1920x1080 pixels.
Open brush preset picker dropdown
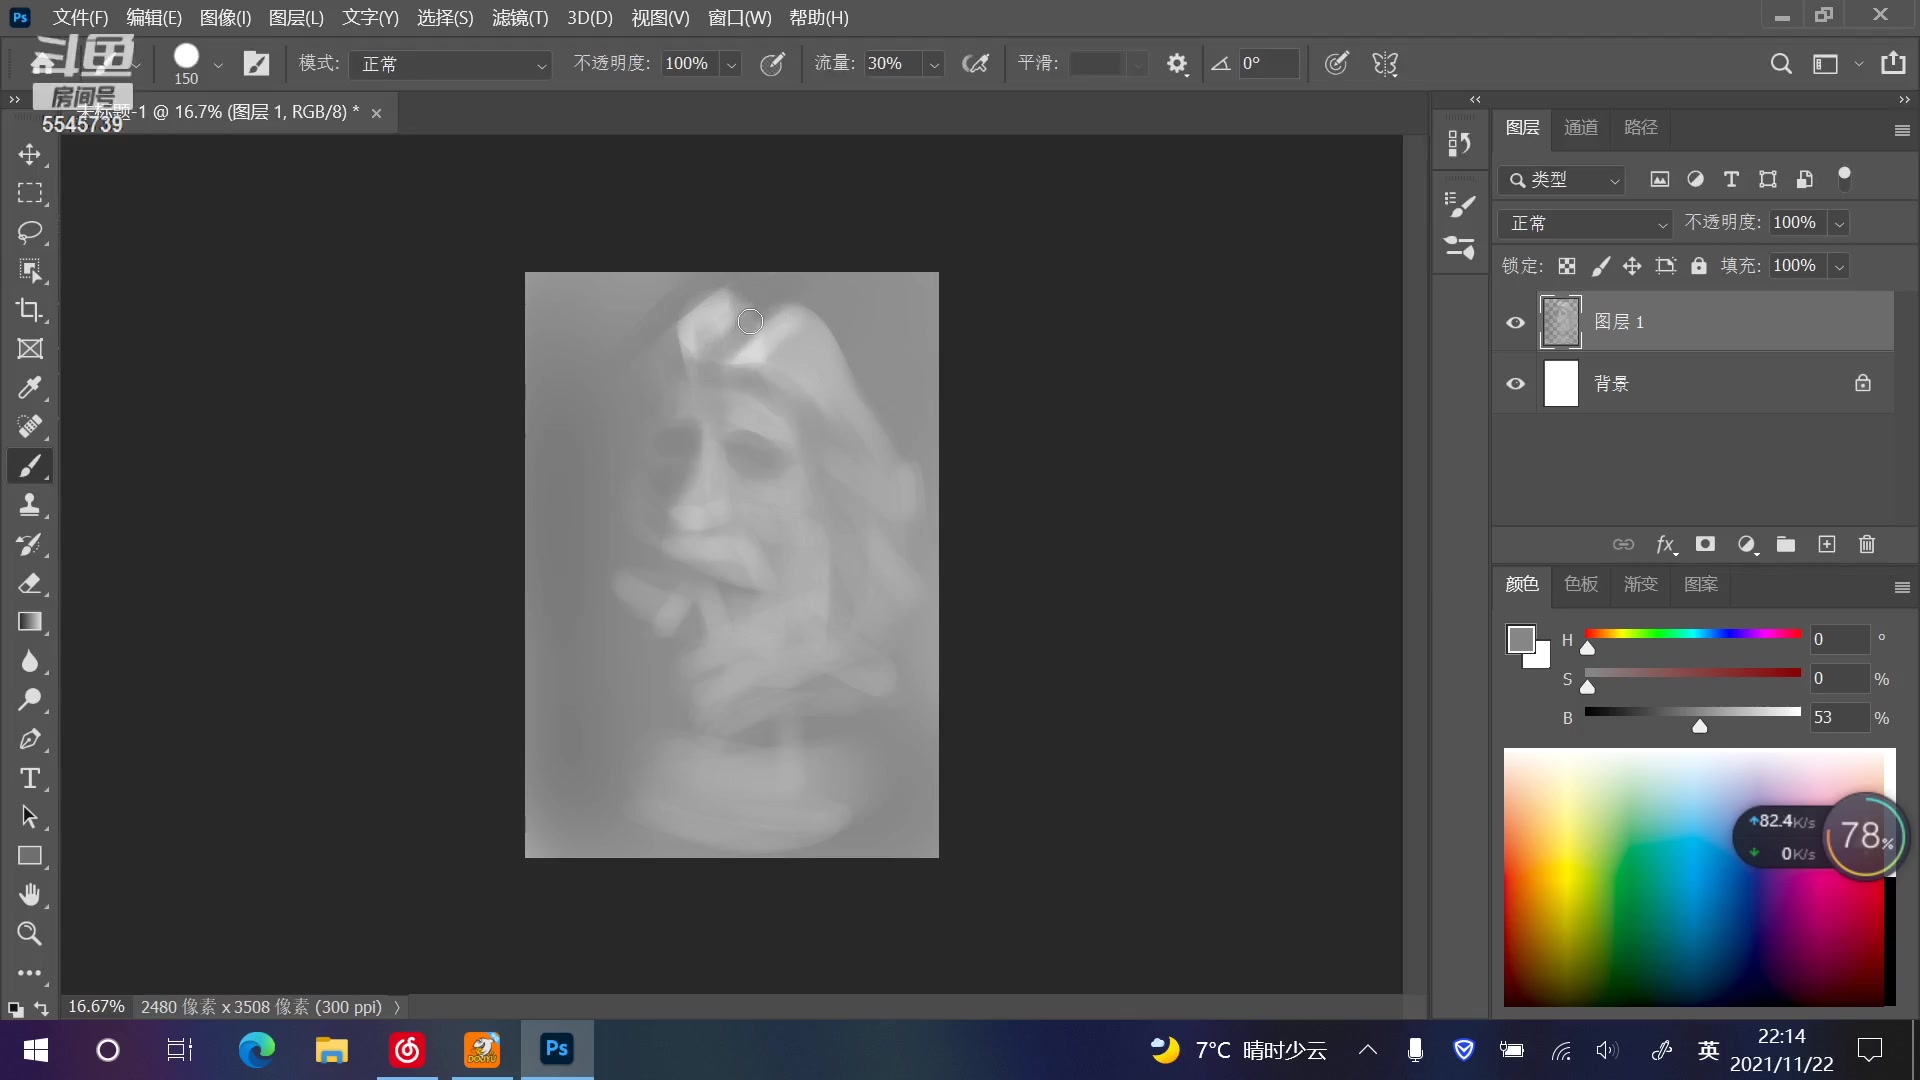(x=218, y=65)
